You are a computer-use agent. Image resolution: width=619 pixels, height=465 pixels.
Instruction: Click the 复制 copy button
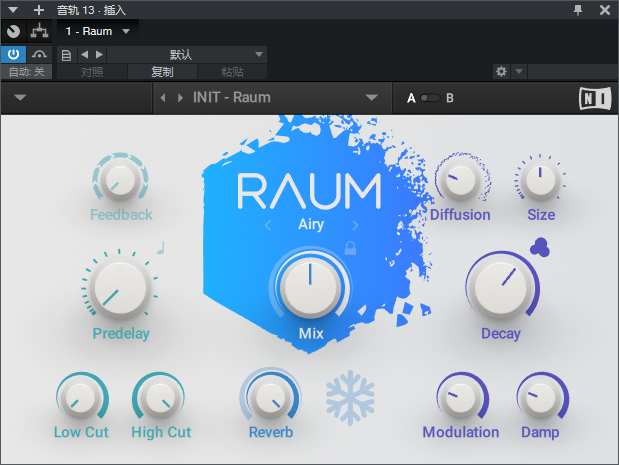pos(162,72)
